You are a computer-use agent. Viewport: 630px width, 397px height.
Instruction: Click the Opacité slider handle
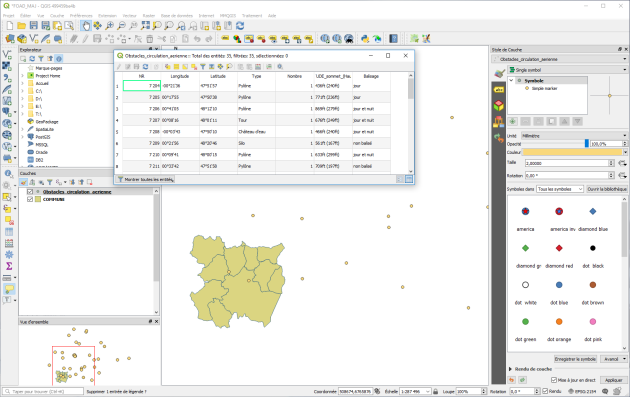click(587, 143)
